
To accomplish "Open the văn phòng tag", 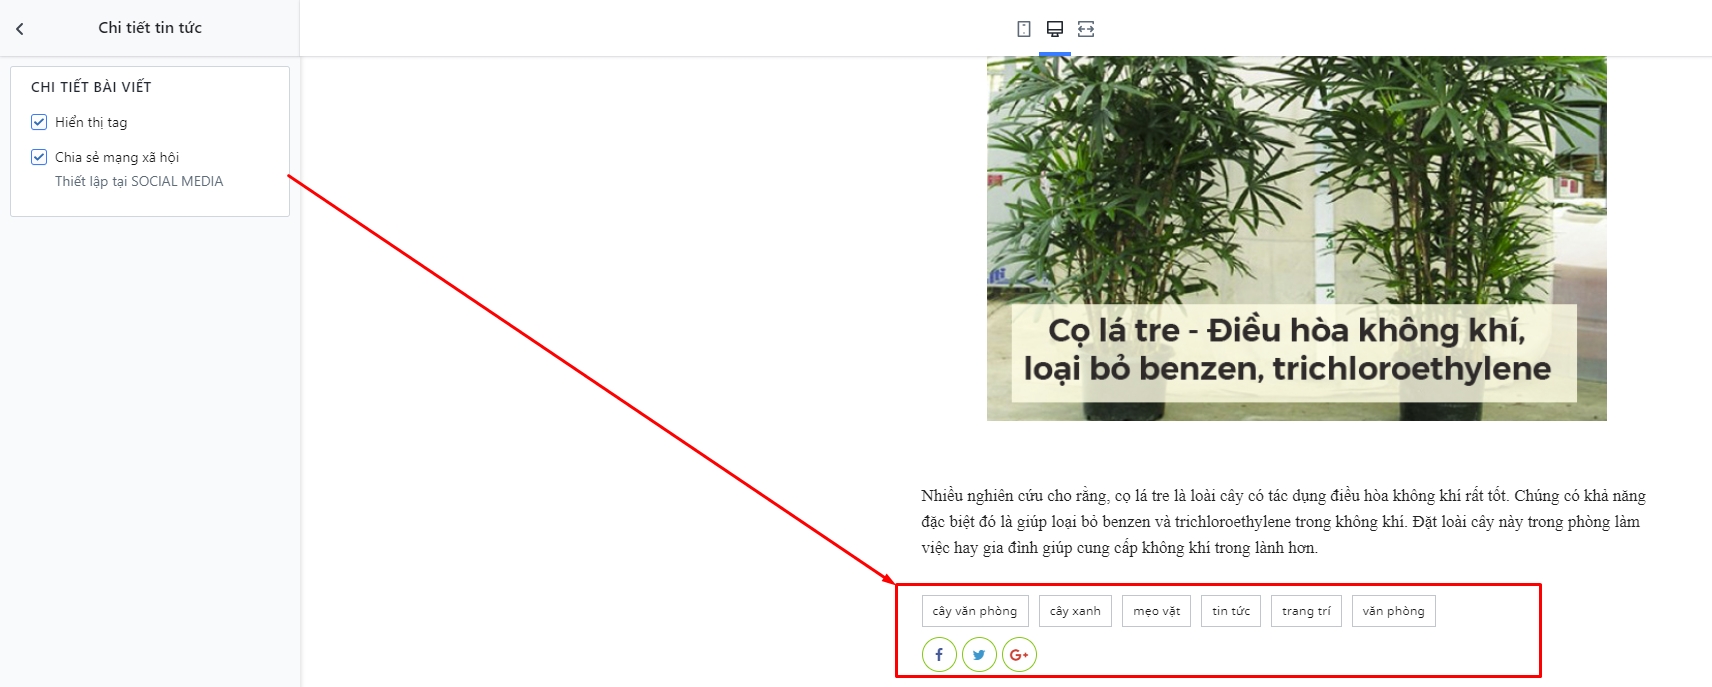I will 1394,611.
